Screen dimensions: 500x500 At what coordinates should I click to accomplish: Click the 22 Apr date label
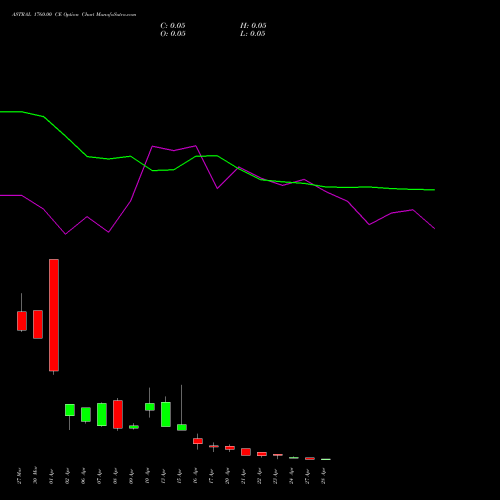(x=259, y=476)
